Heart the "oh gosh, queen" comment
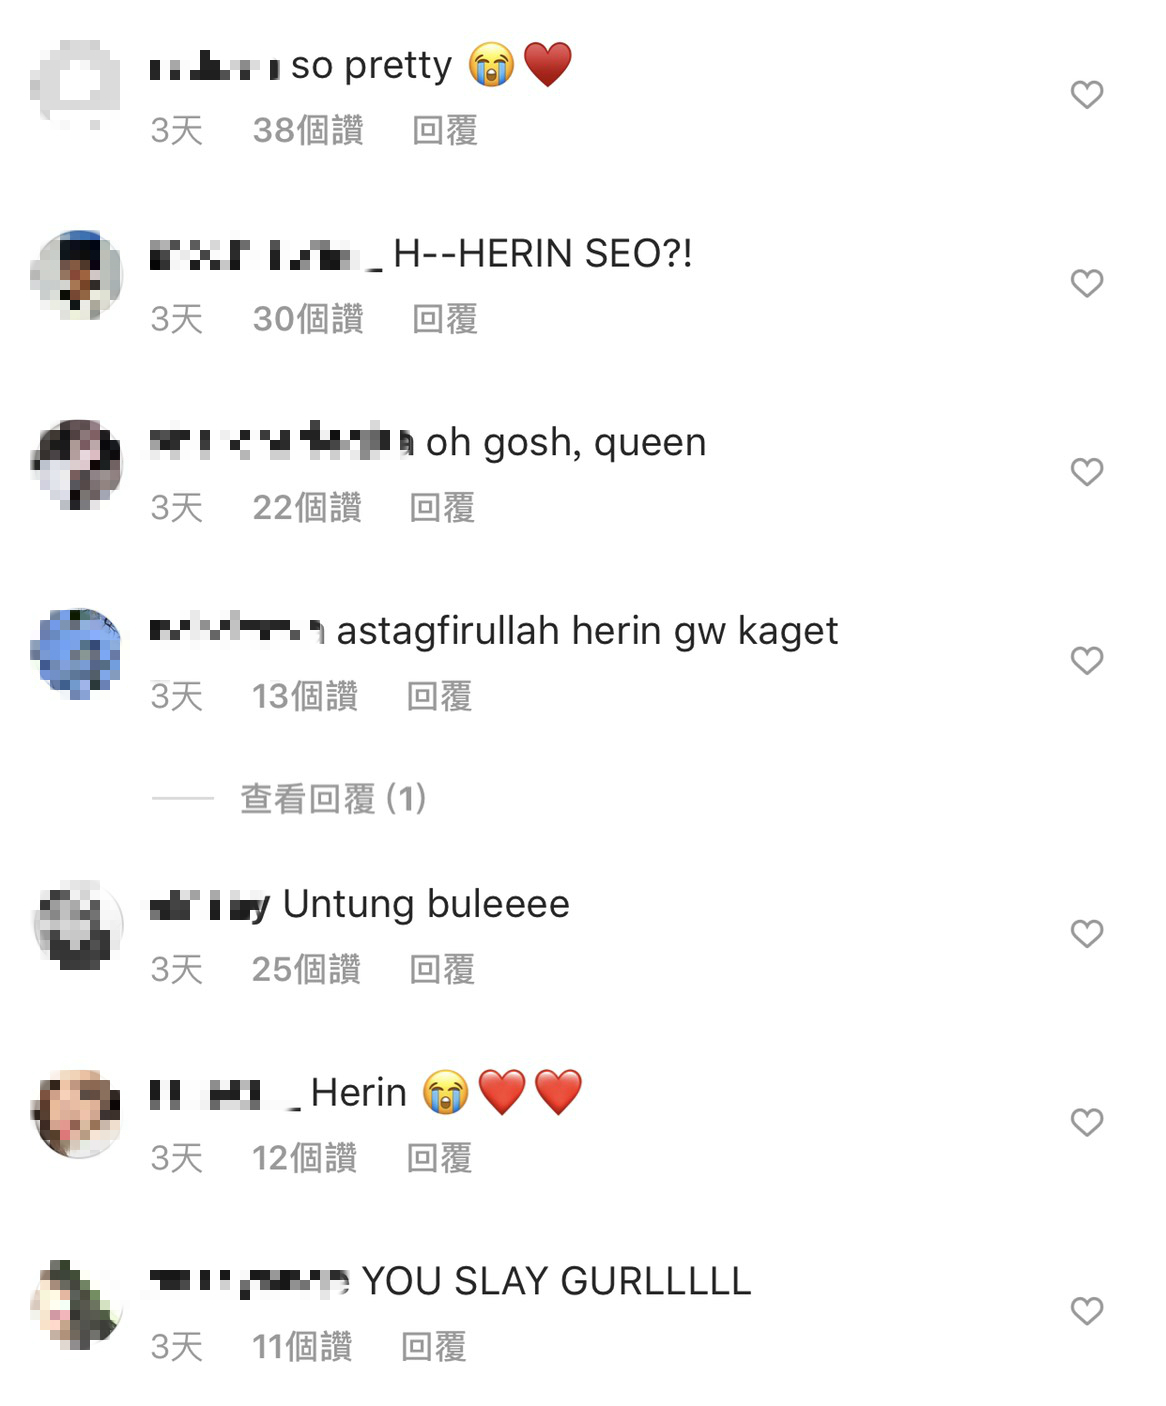1166x1406 pixels. [1086, 472]
